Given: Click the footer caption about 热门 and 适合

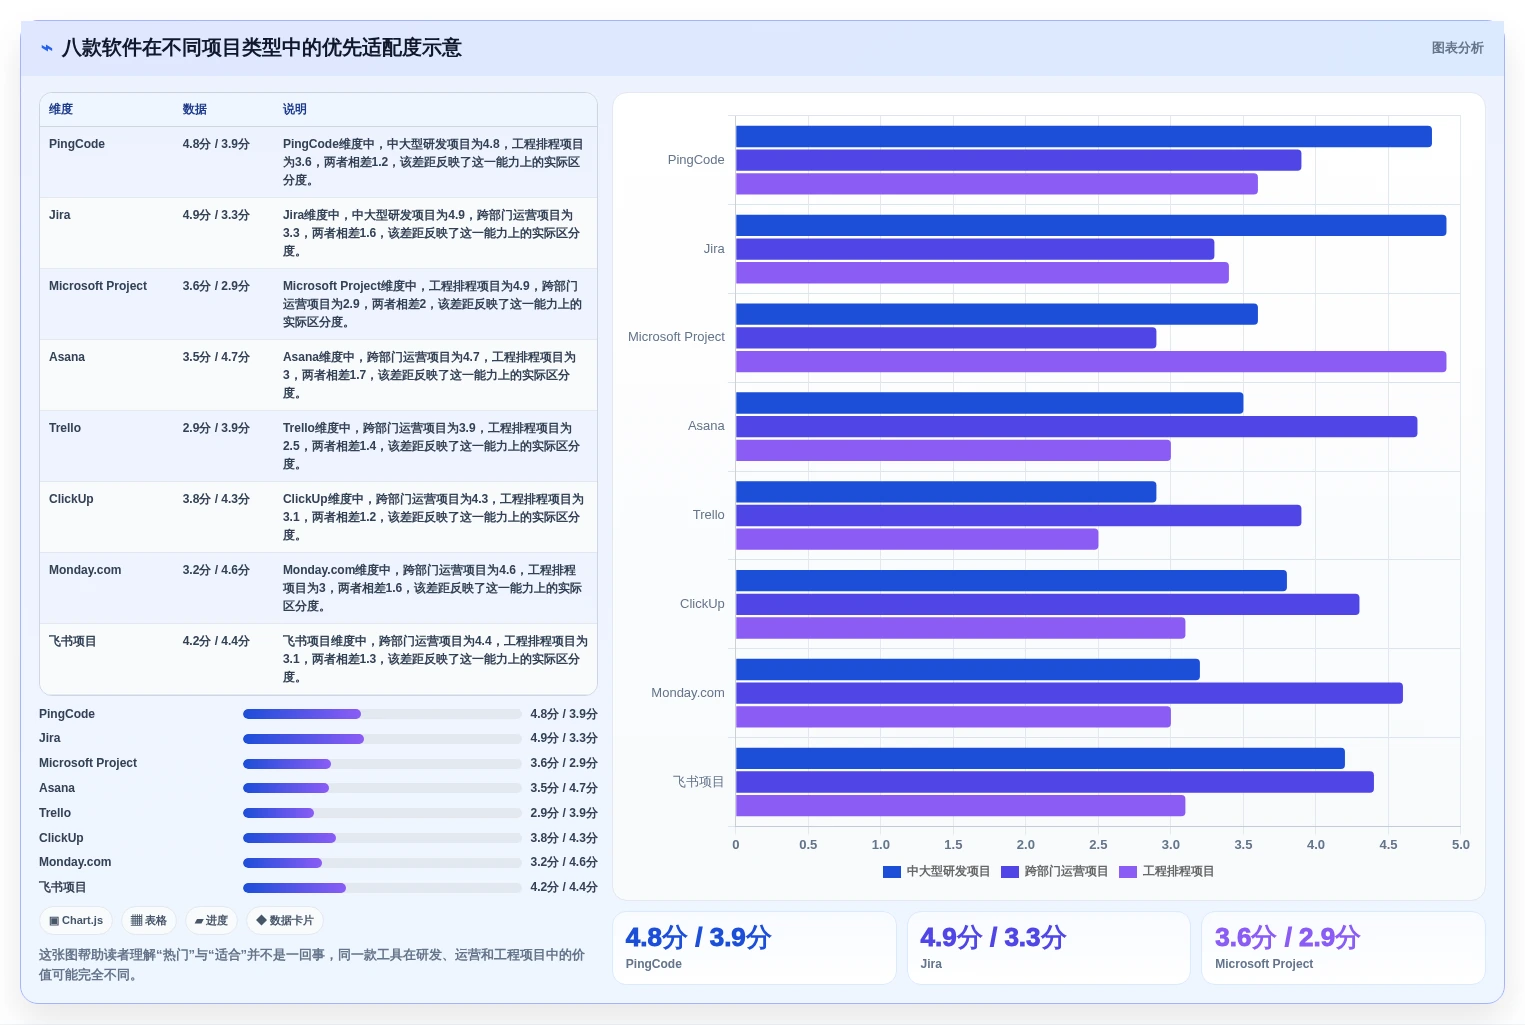Looking at the screenshot, I should [x=312, y=965].
